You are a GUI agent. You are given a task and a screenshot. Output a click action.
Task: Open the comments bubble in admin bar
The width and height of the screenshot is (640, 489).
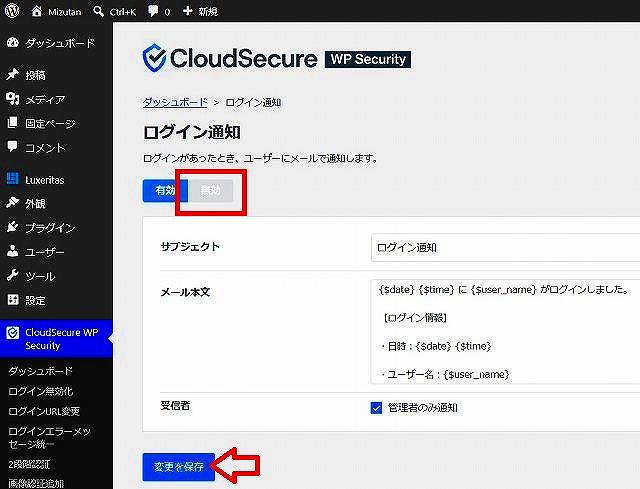tap(153, 11)
